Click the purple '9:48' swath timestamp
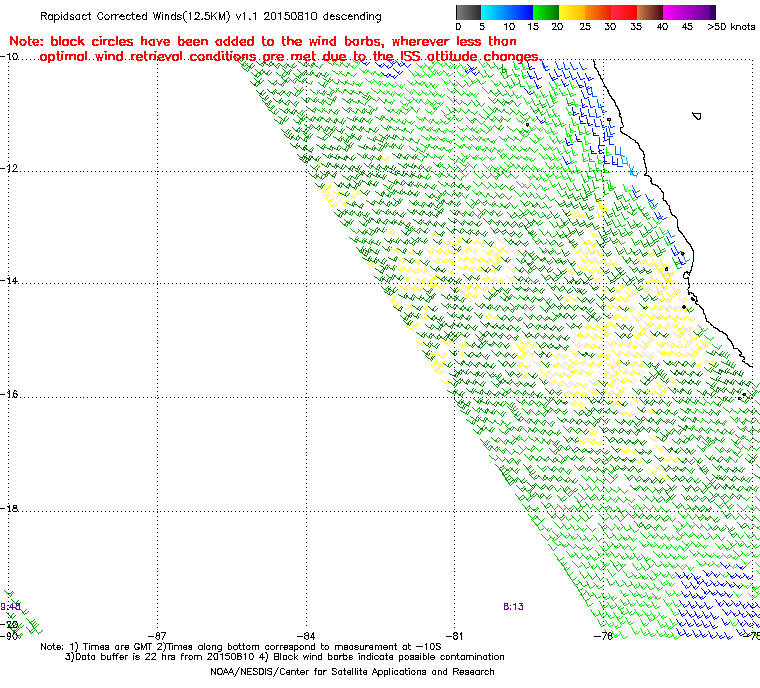760x688 pixels. click(x=10, y=607)
